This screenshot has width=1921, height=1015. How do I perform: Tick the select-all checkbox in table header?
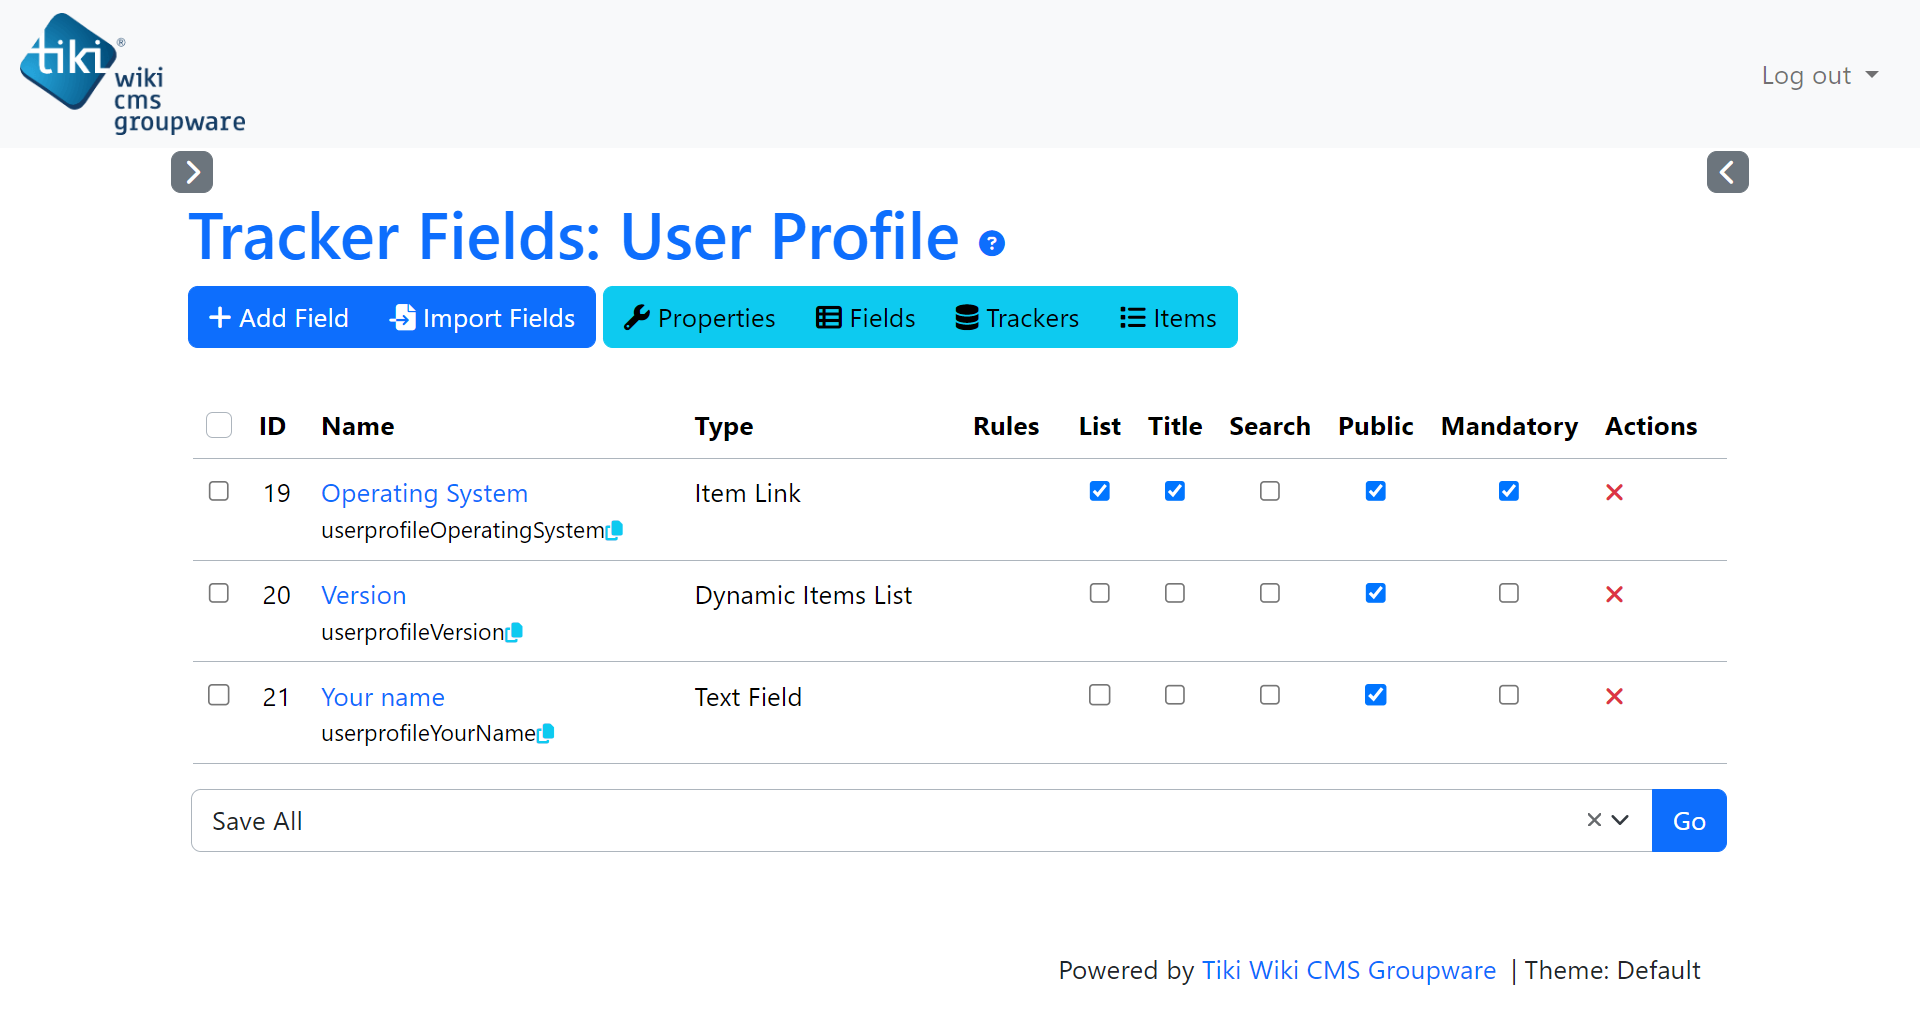(219, 425)
